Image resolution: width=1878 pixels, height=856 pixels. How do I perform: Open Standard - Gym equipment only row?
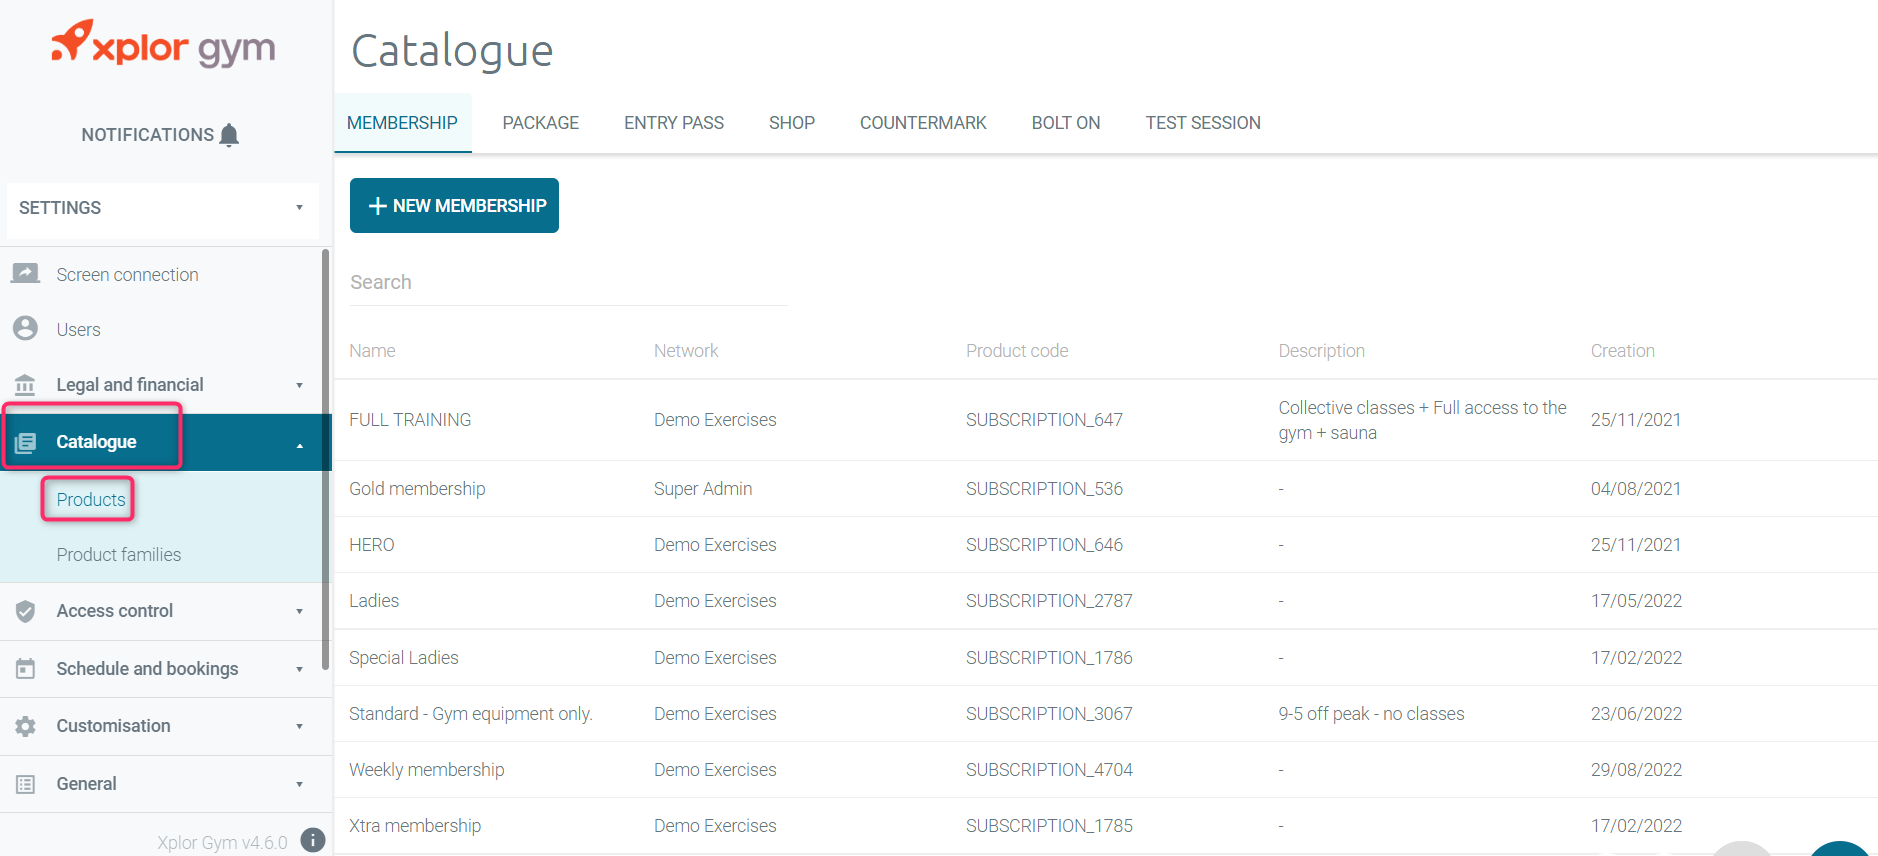pyautogui.click(x=1106, y=714)
